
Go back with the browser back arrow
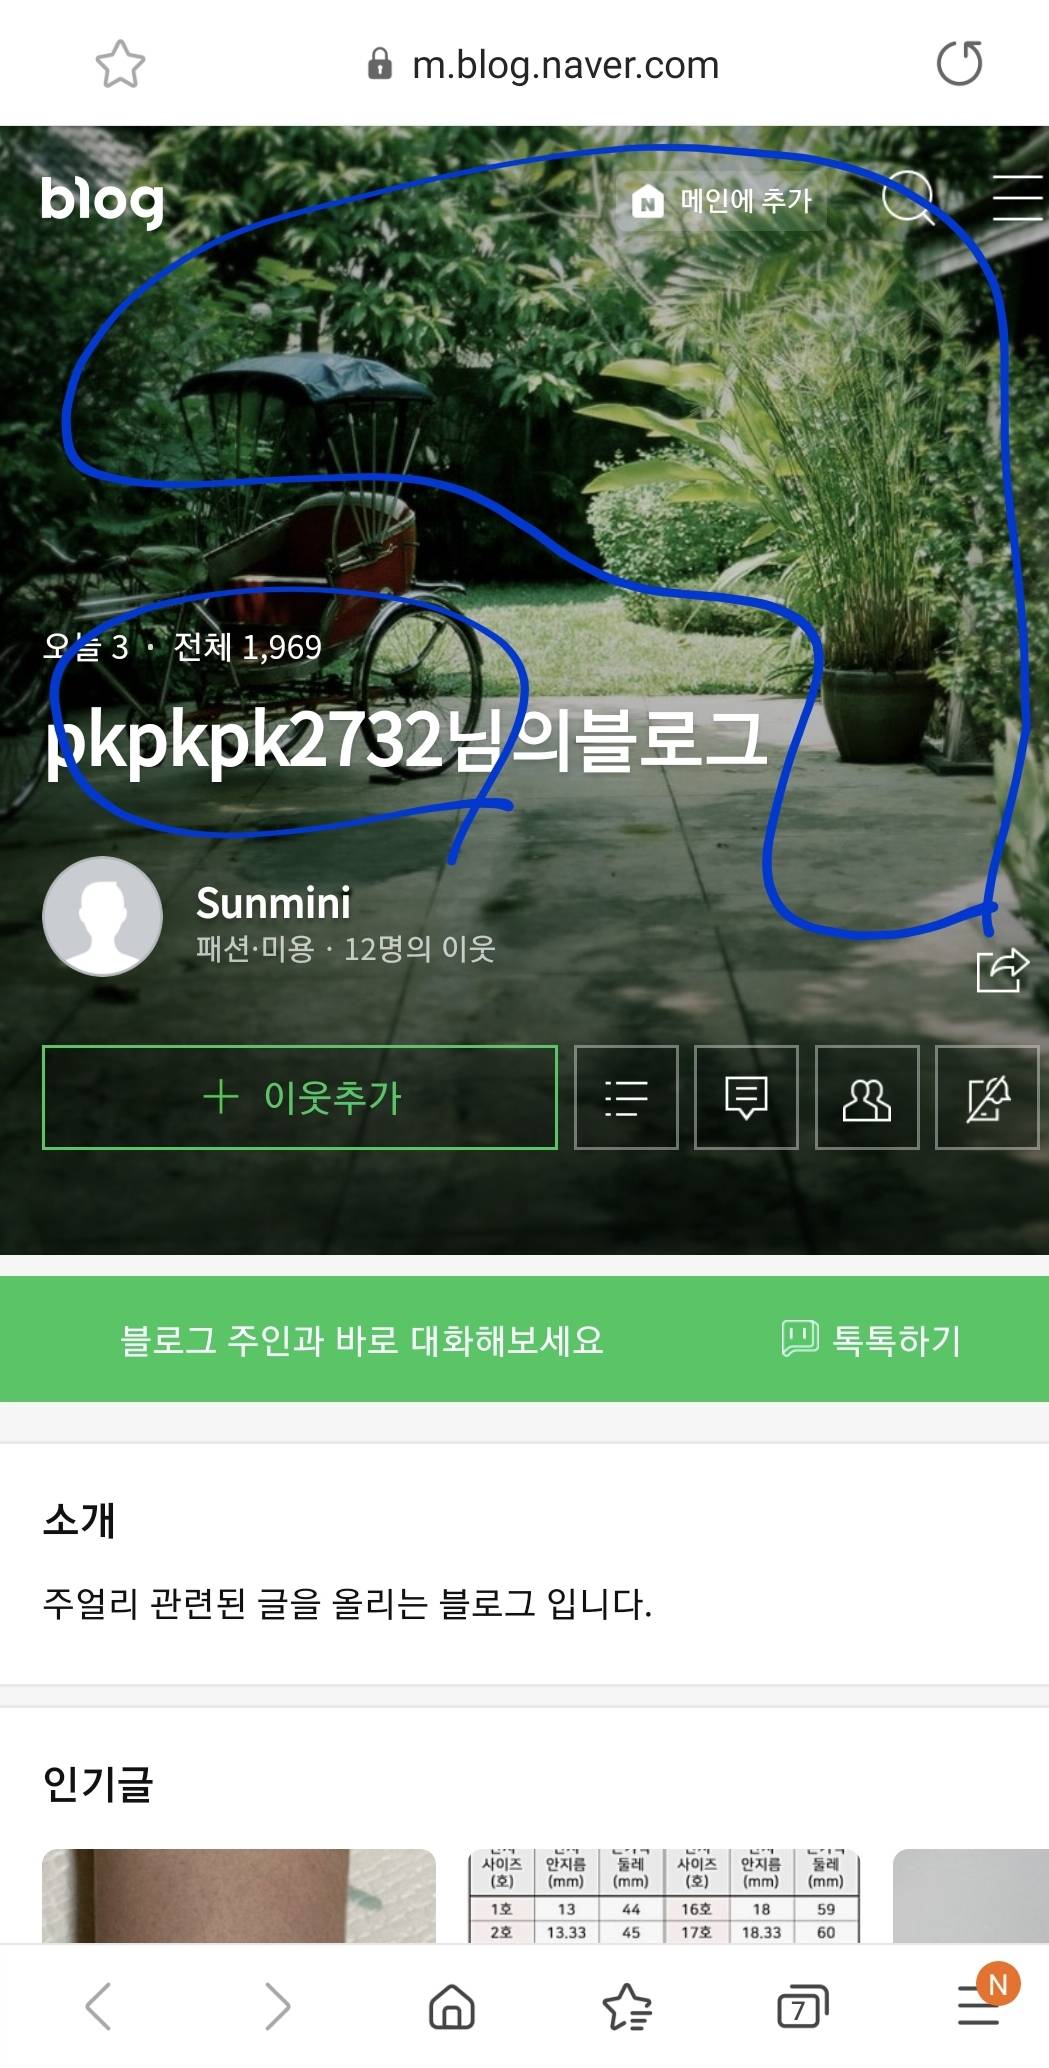tap(99, 2006)
